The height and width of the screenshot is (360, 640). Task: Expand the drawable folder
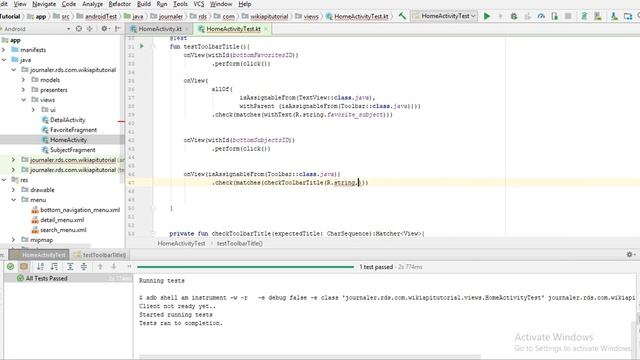tap(14, 190)
